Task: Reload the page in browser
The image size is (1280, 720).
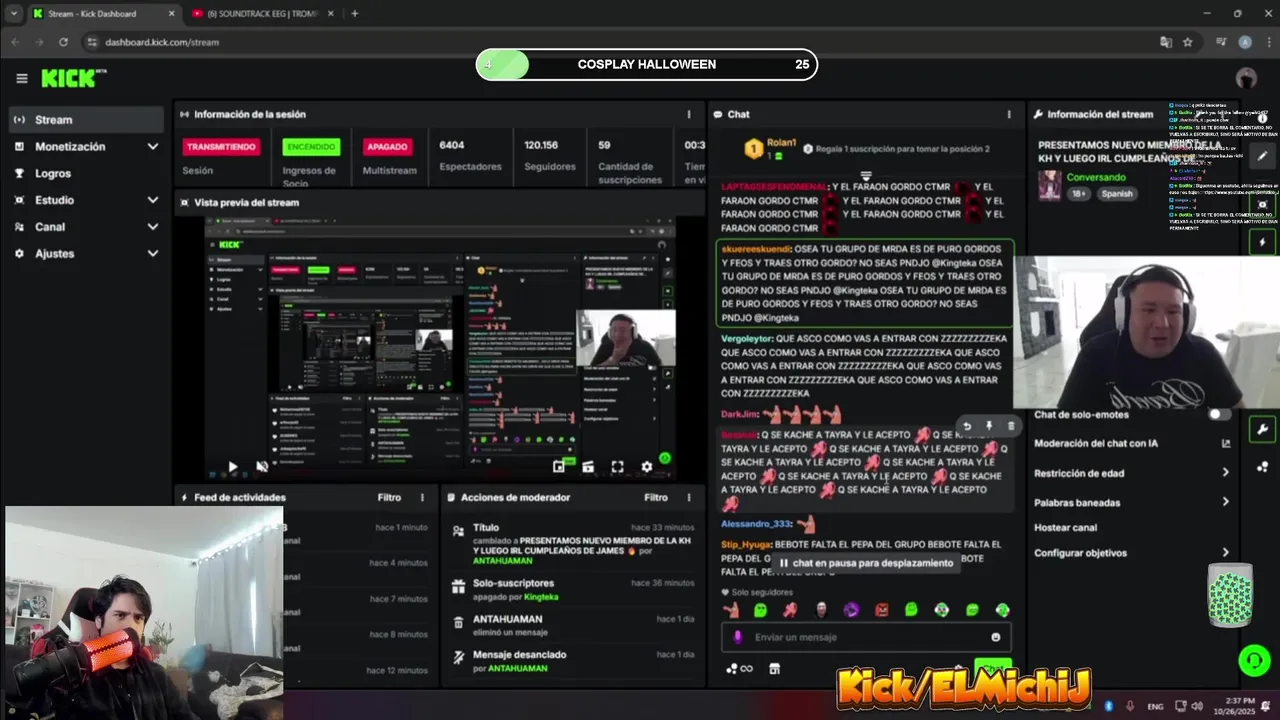Action: (x=63, y=42)
